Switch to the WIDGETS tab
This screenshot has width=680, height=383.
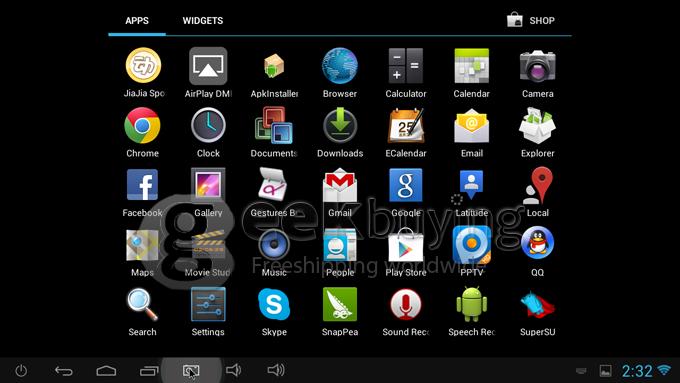(x=203, y=21)
